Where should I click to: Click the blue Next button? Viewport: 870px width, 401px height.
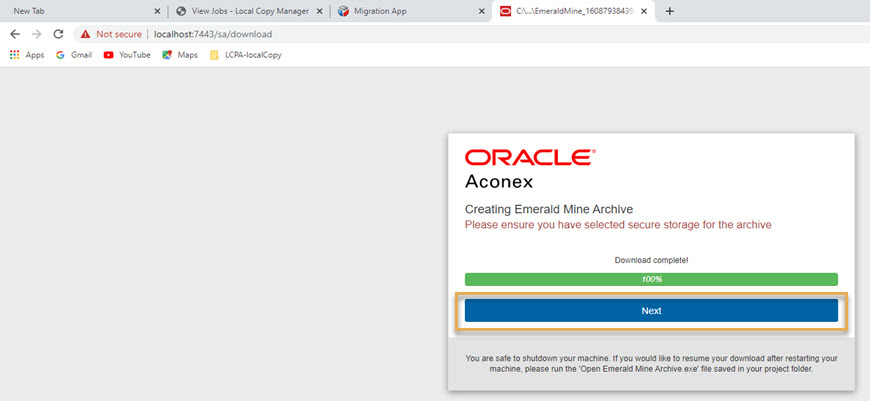coord(651,311)
